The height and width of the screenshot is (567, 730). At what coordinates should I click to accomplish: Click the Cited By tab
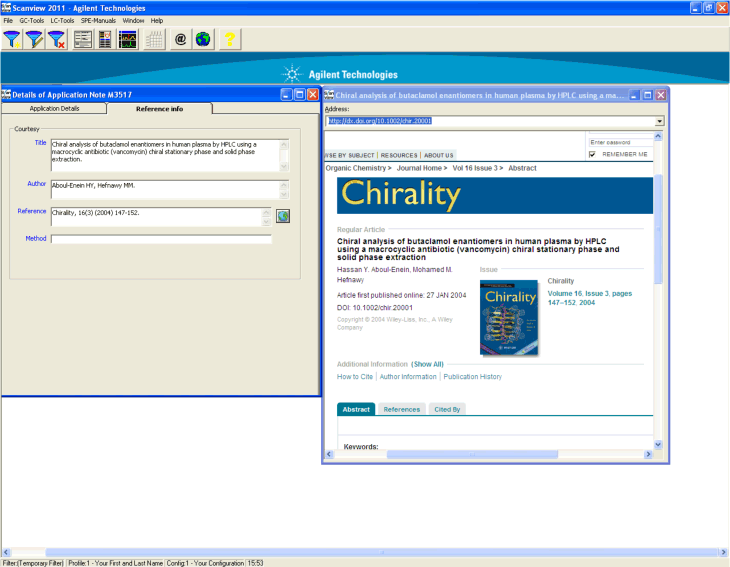[446, 409]
